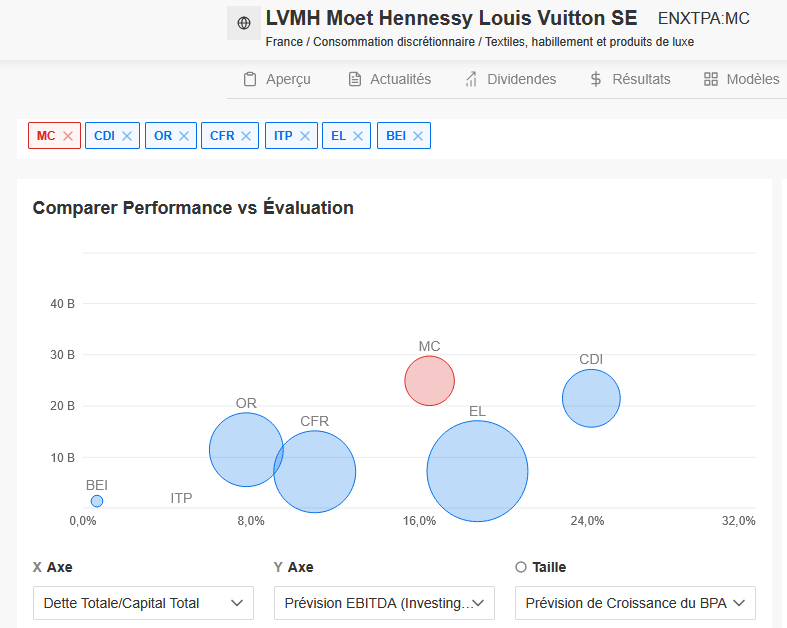Click the grid icon next to Modèles
This screenshot has width=787, height=628.
(x=711, y=79)
